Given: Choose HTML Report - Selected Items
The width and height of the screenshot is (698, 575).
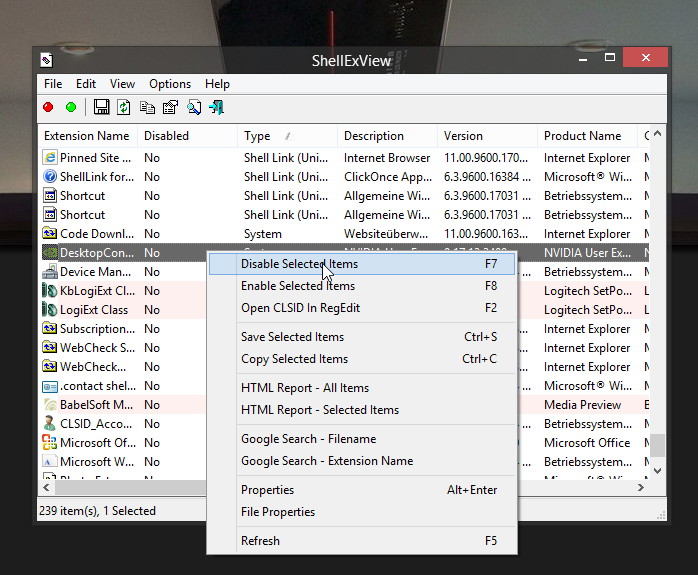Looking at the screenshot, I should (x=362, y=410).
